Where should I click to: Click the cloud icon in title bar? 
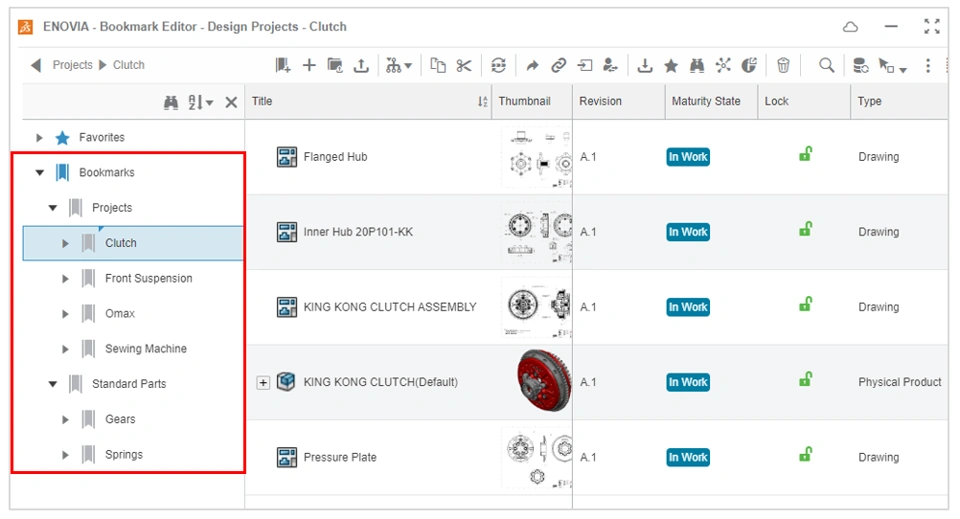point(850,27)
